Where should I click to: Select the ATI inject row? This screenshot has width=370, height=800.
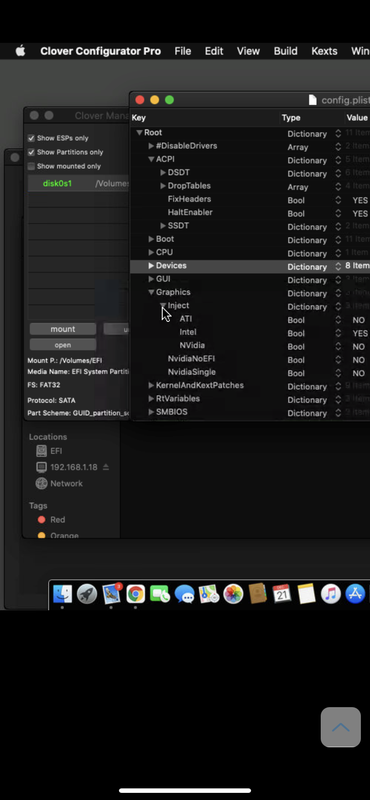pos(250,319)
